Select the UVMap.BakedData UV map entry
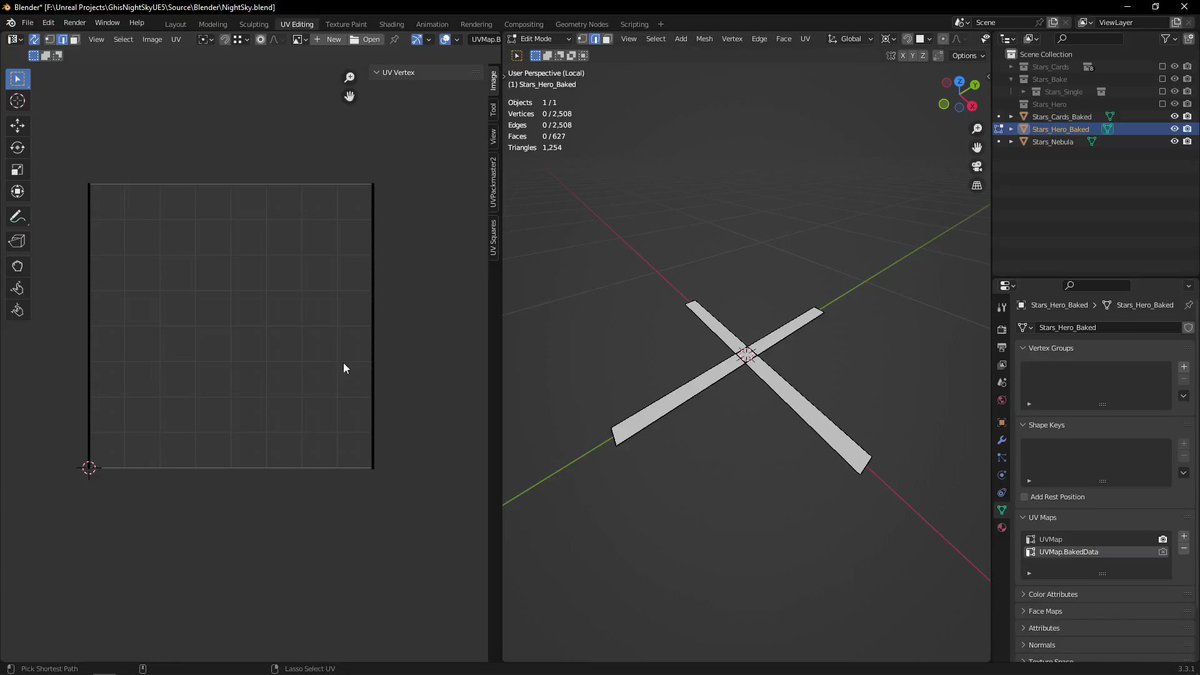The height and width of the screenshot is (675, 1200). pyautogui.click(x=1096, y=552)
